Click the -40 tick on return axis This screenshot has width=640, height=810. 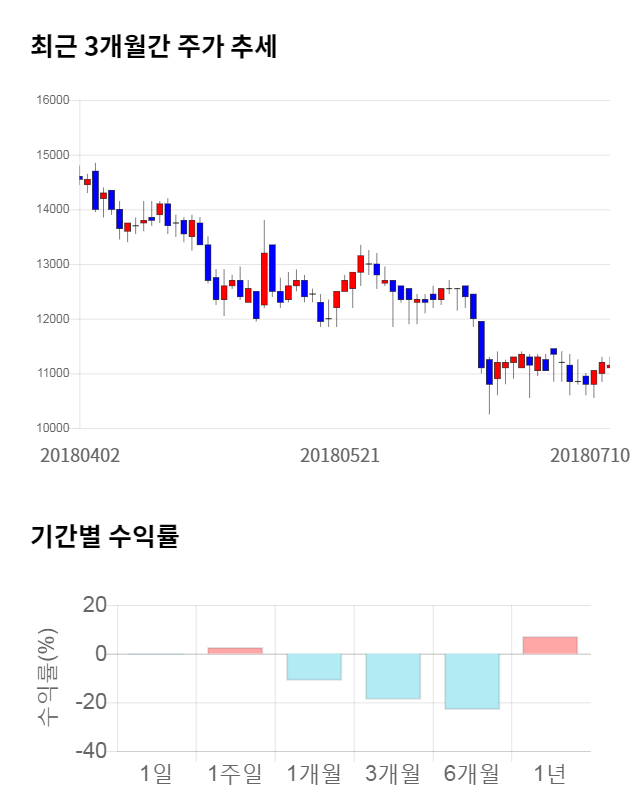[92, 751]
